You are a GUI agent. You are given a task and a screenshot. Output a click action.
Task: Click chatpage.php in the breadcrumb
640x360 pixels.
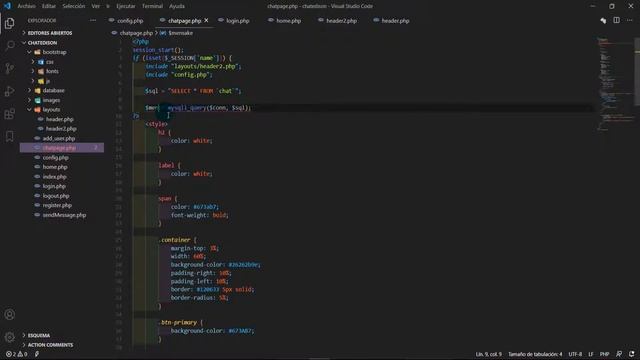click(136, 33)
